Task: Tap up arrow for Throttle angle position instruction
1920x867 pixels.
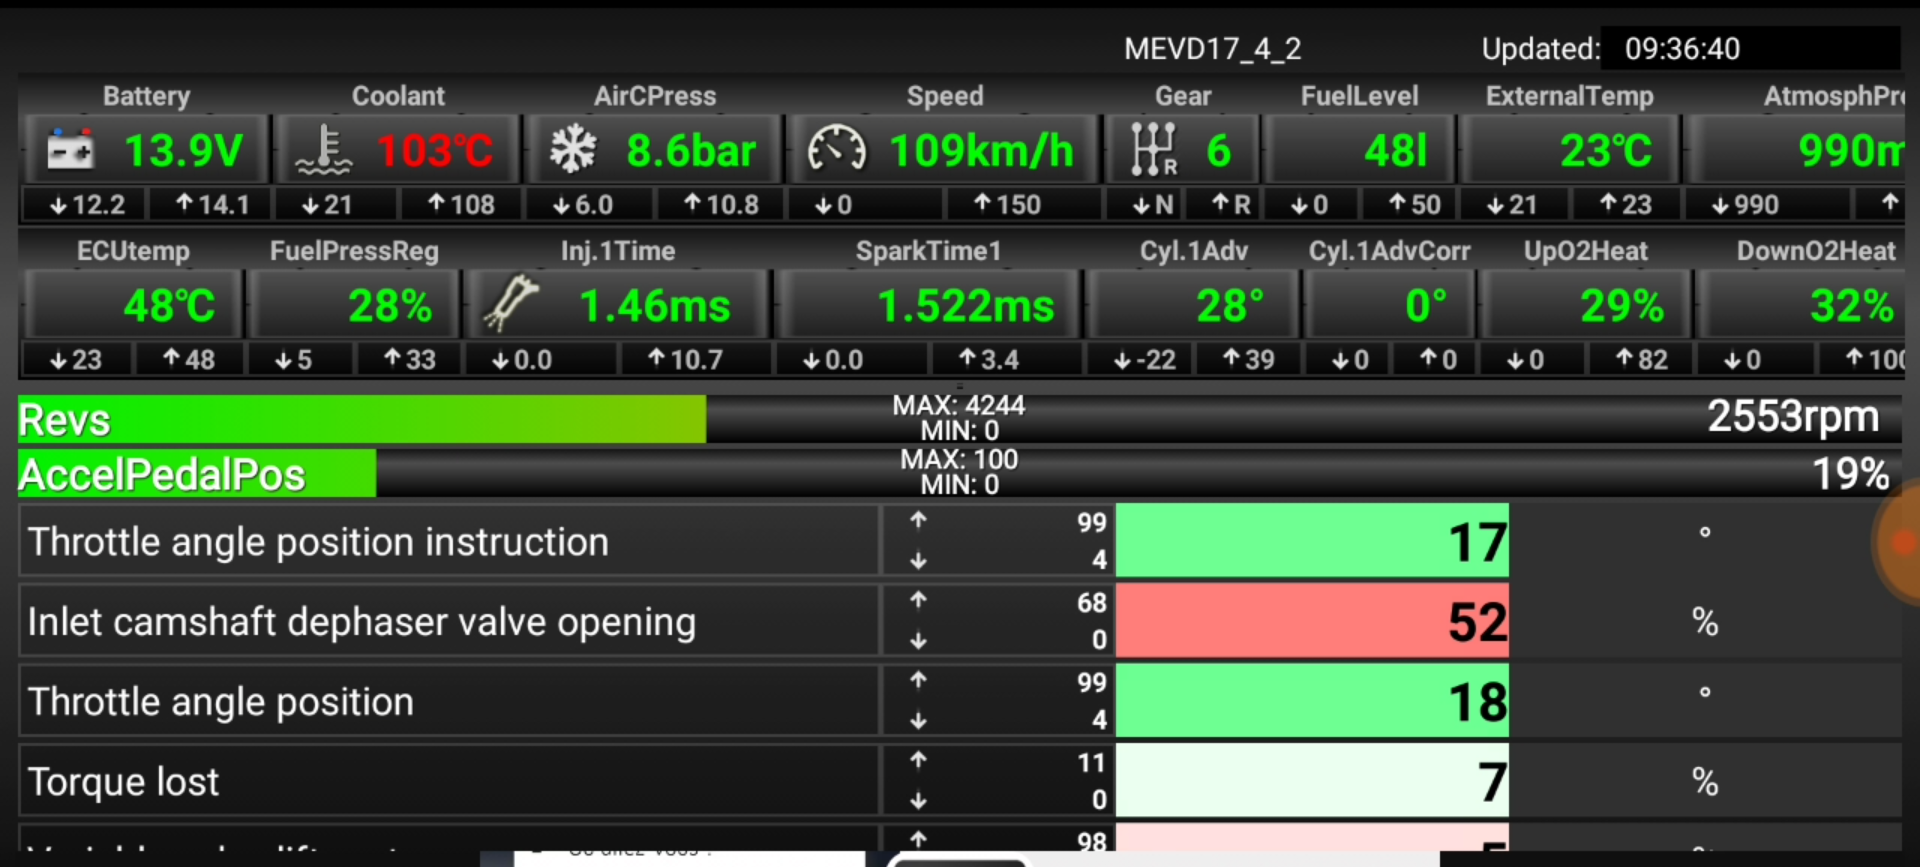Action: 918,520
